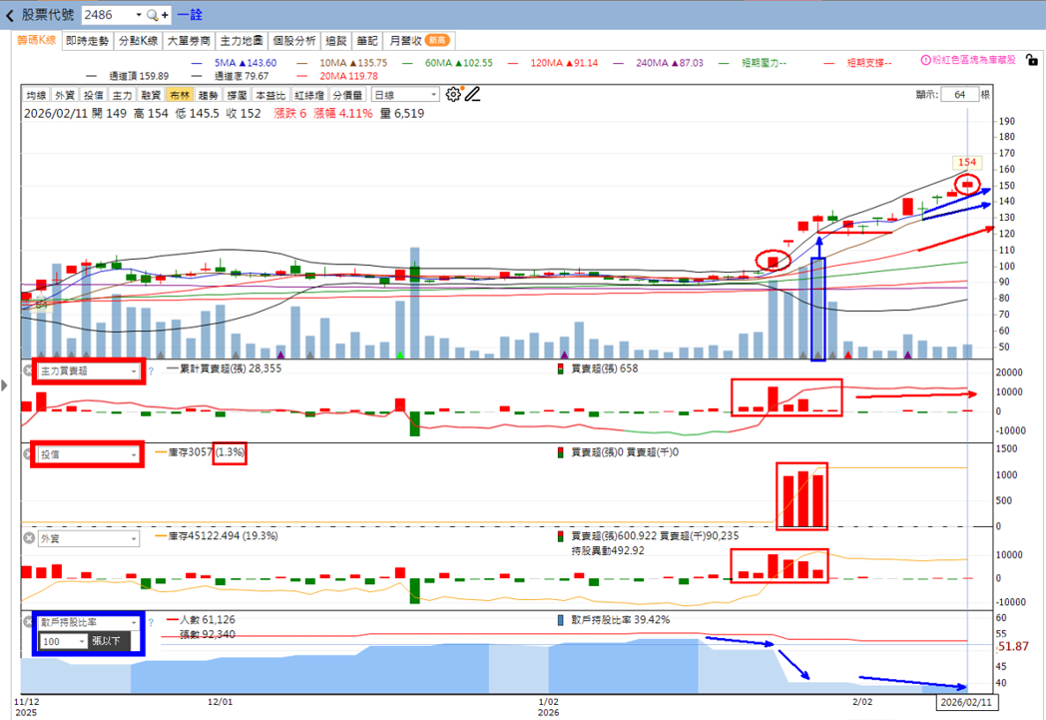This screenshot has width=1046, height=720.
Task: Click the 庫存45122.494 (19.3%) label
Action: pyautogui.click(x=217, y=536)
